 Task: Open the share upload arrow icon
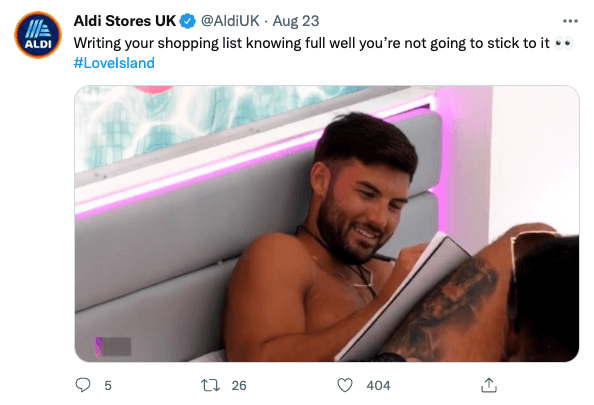tap(489, 385)
